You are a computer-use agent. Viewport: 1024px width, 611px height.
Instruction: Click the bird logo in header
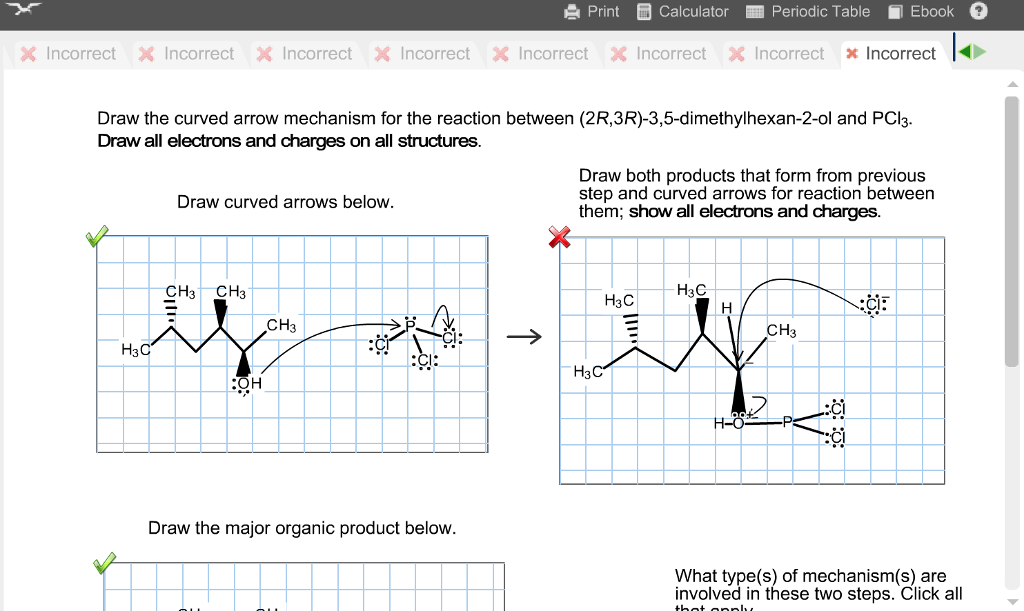[24, 8]
